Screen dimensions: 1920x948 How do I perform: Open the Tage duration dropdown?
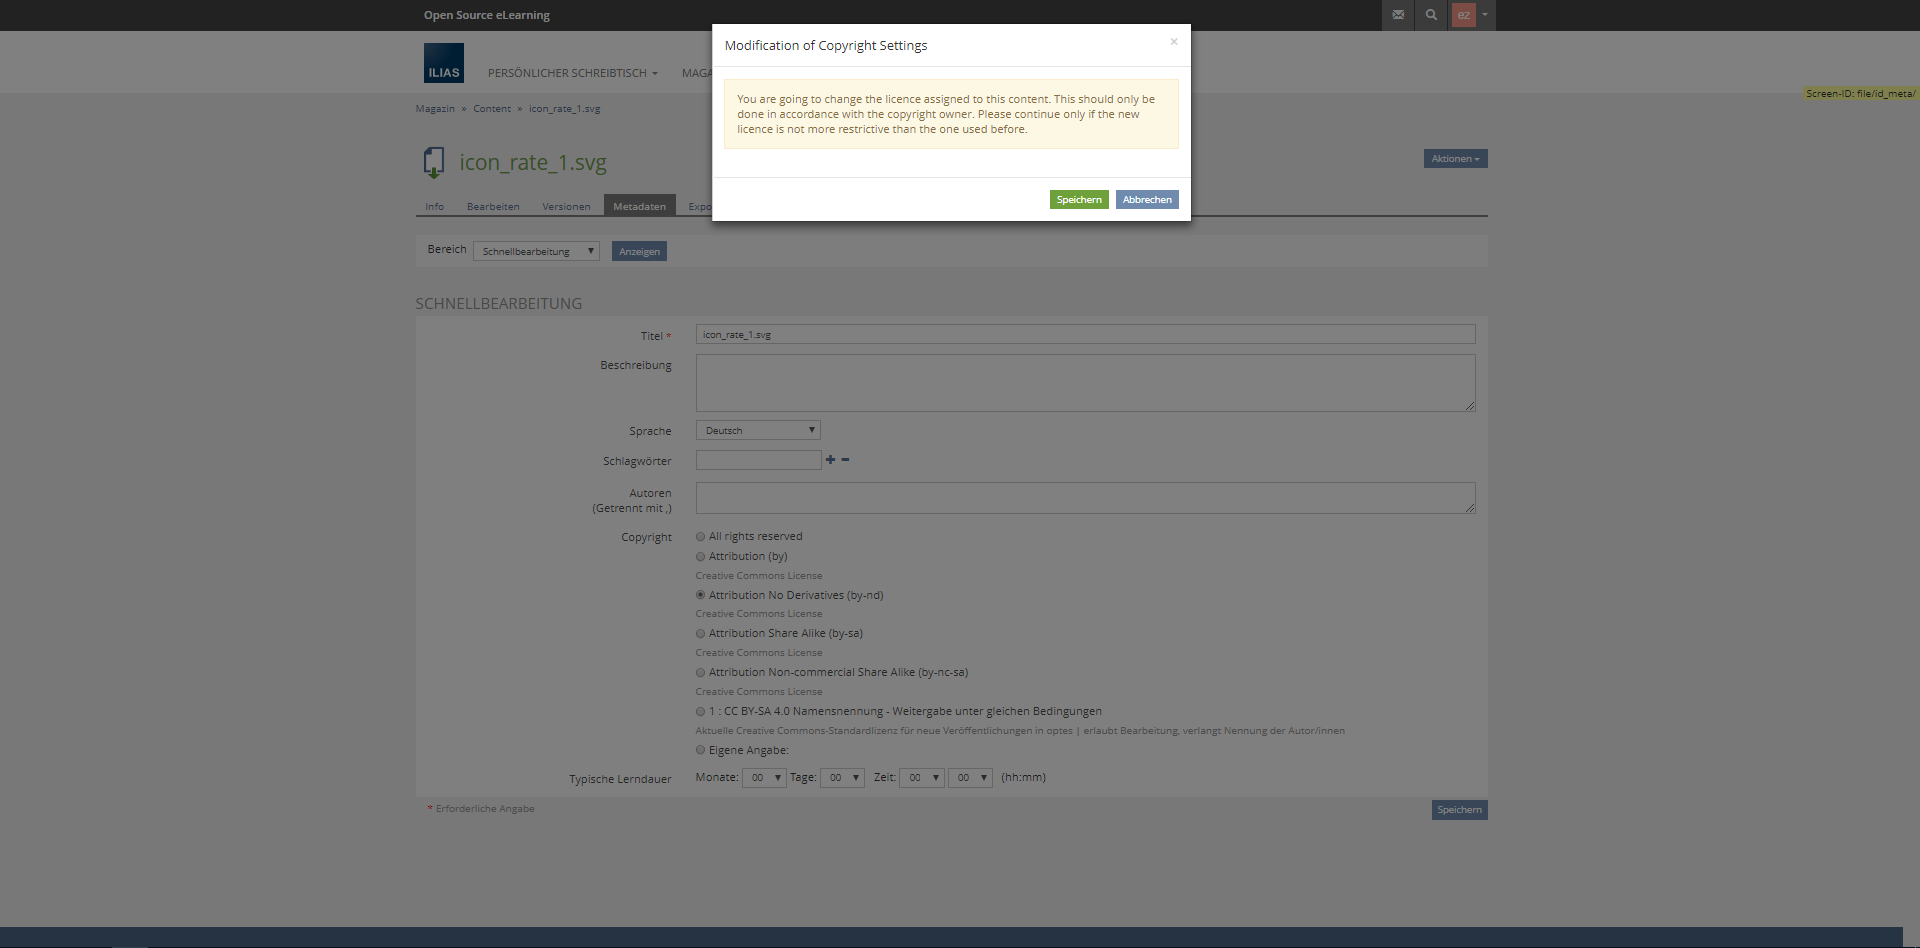point(842,778)
